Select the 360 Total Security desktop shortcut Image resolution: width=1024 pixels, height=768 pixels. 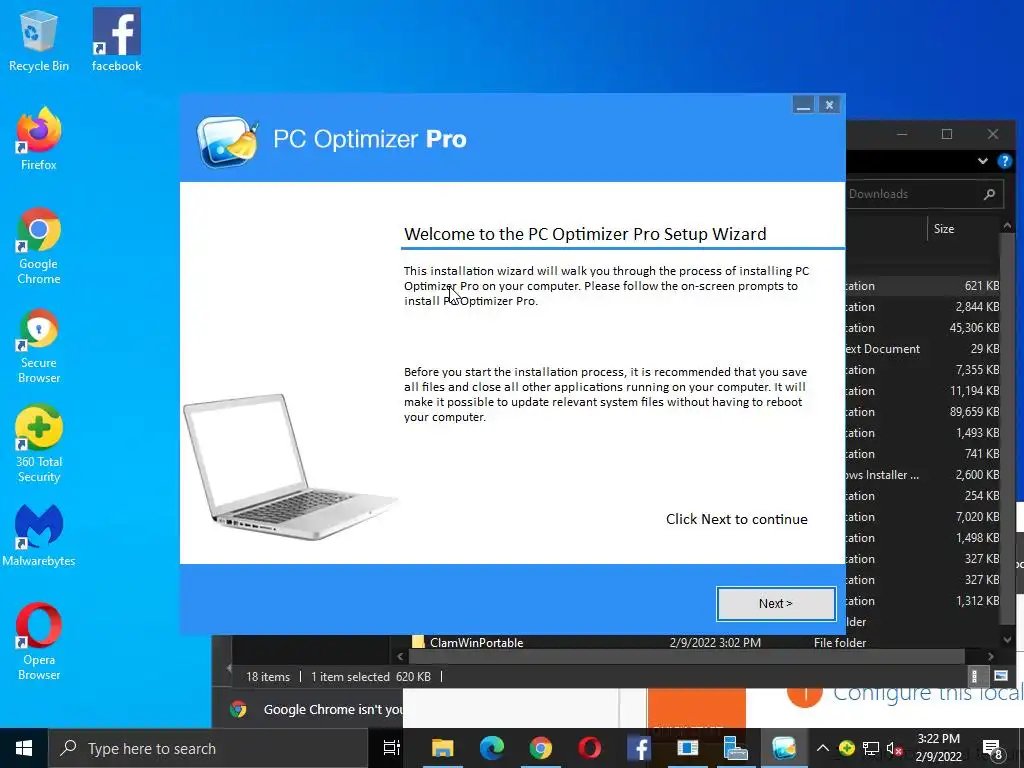[x=39, y=445]
